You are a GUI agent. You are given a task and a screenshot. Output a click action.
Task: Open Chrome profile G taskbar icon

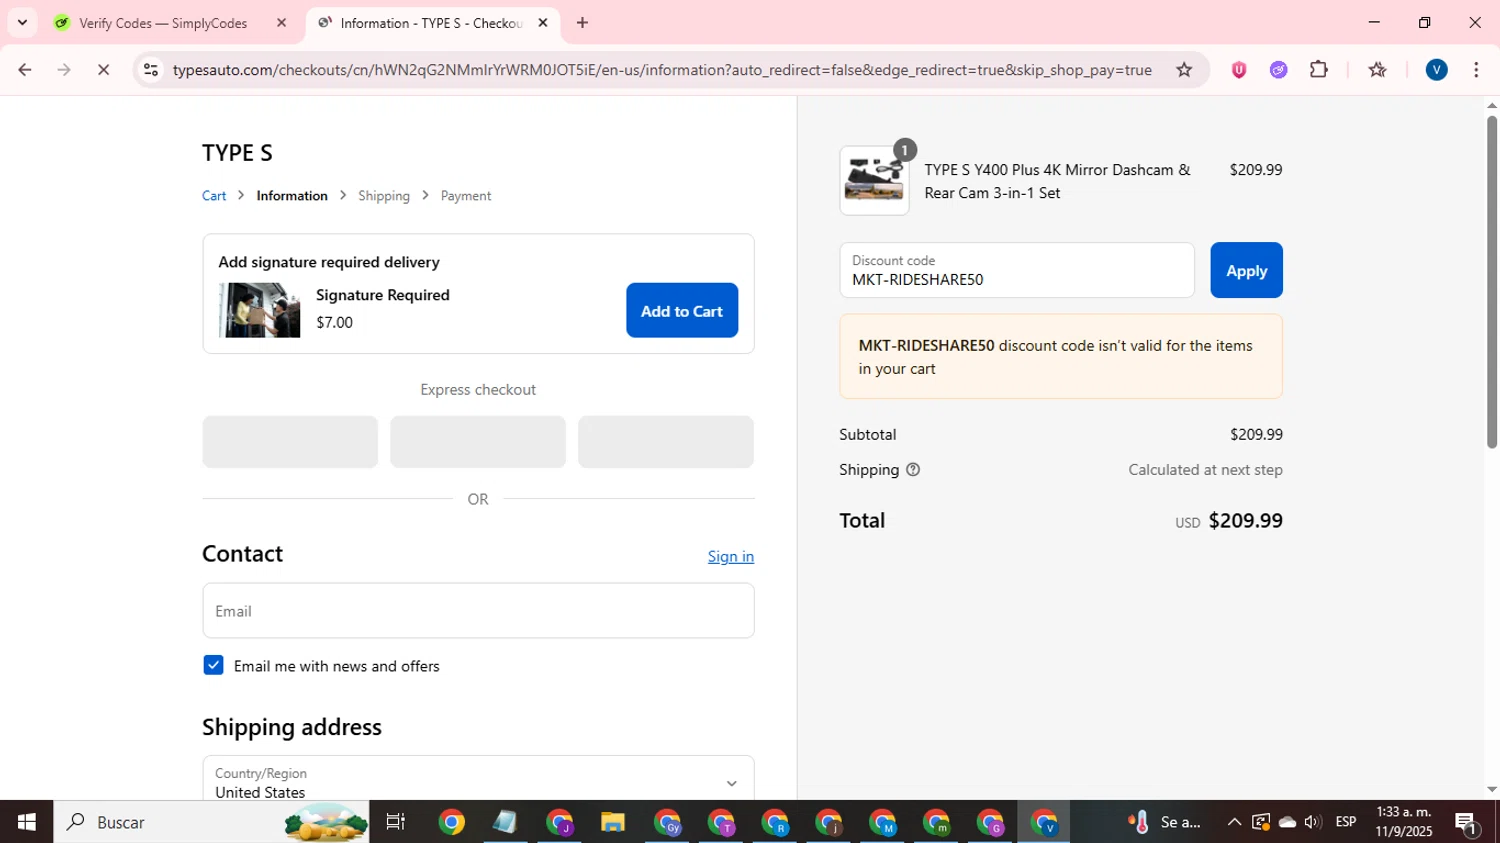(991, 822)
